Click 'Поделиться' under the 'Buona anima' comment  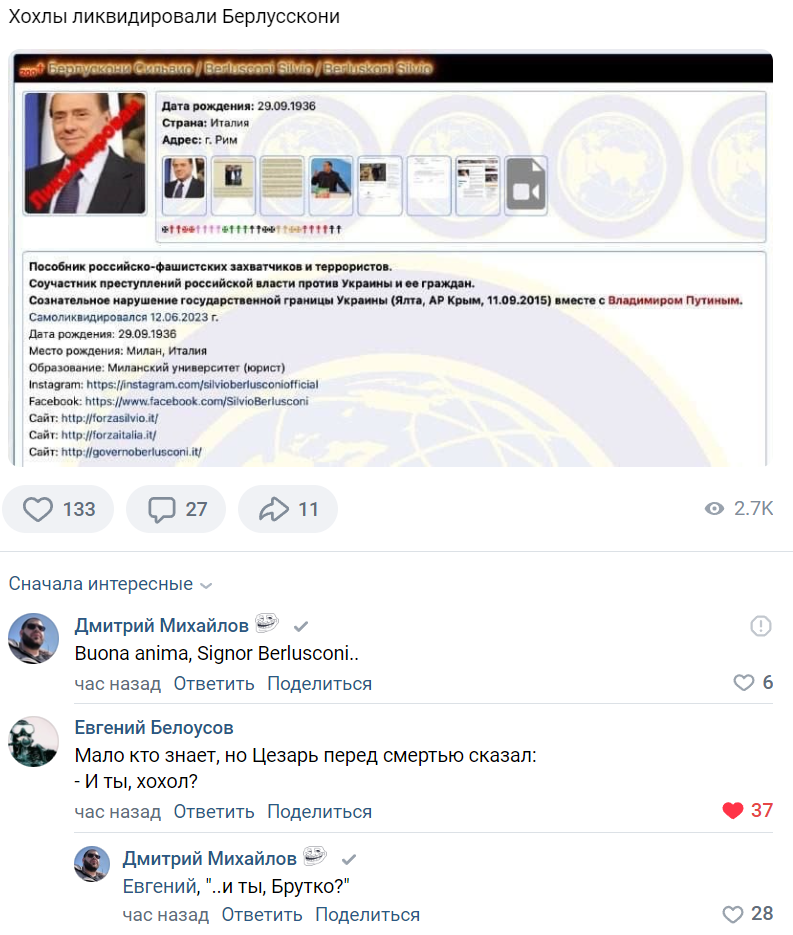(x=320, y=683)
